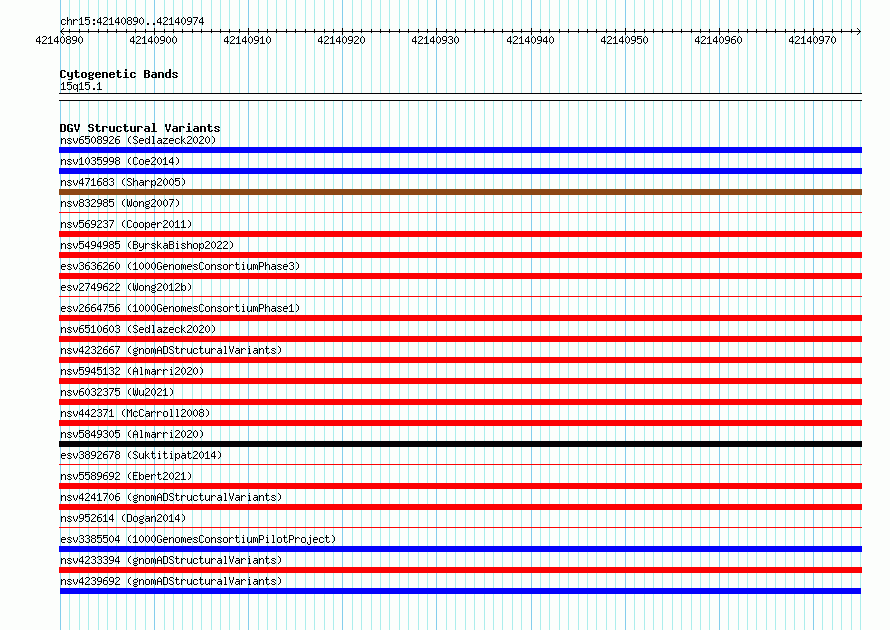890x630 pixels.
Task: Click the nsv471683 (Sharp2005) label
Action: [123, 182]
